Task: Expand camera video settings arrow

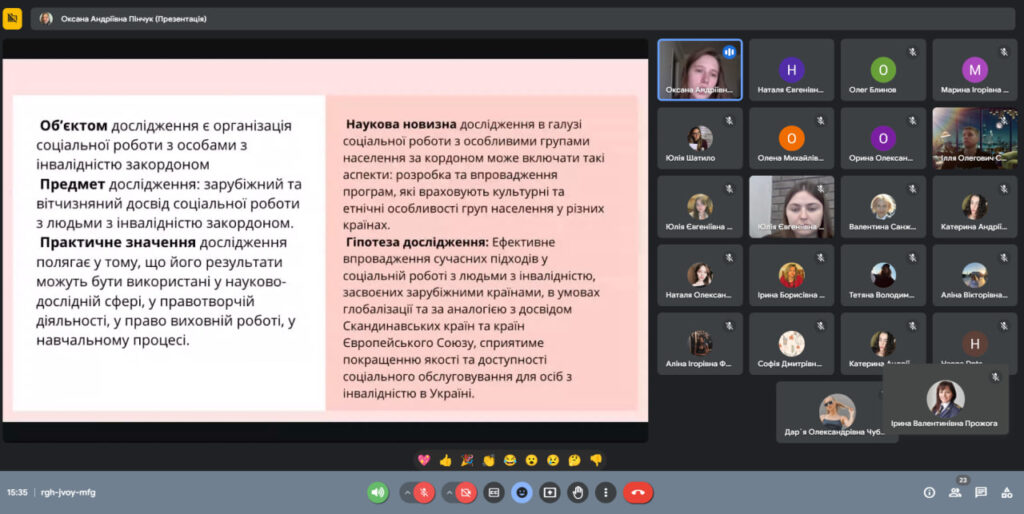Action: pyautogui.click(x=448, y=492)
